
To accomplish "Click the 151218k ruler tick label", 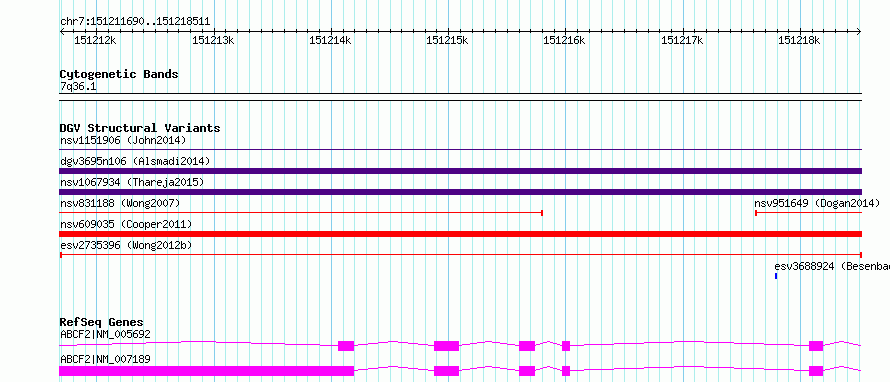I will (799, 41).
